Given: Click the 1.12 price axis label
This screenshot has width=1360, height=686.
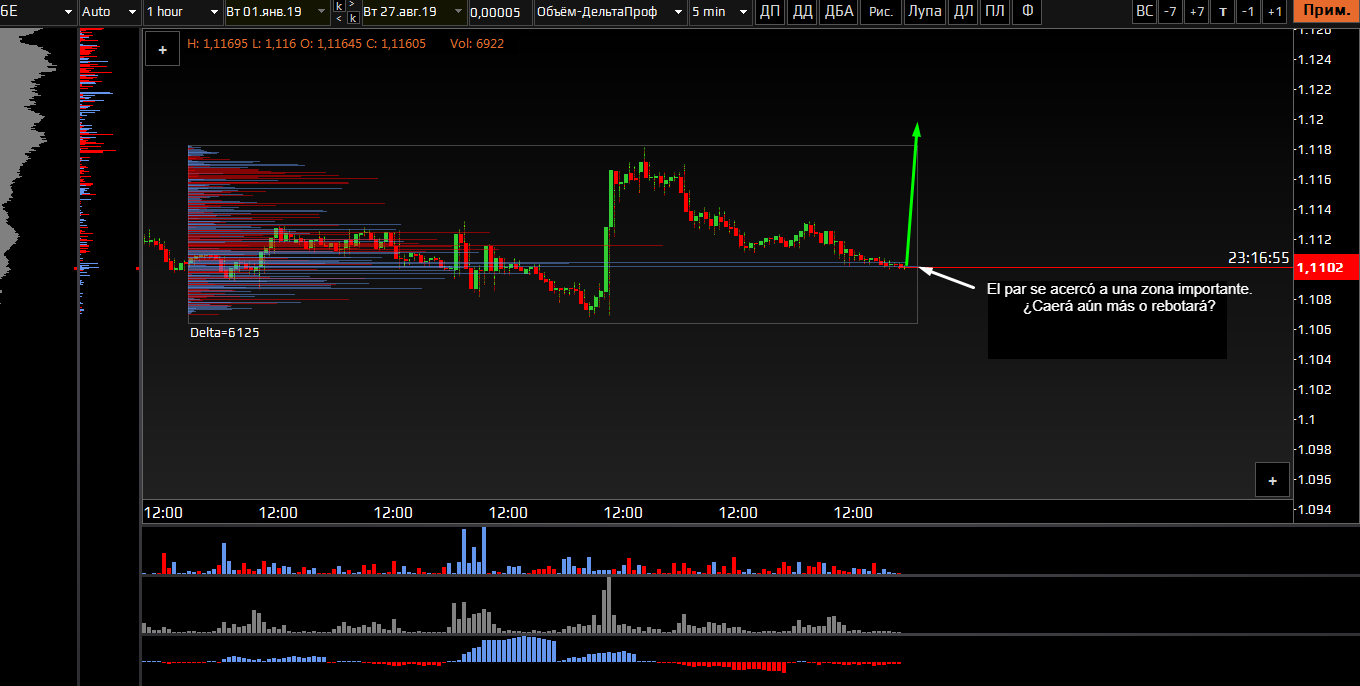Looking at the screenshot, I should [x=1311, y=120].
